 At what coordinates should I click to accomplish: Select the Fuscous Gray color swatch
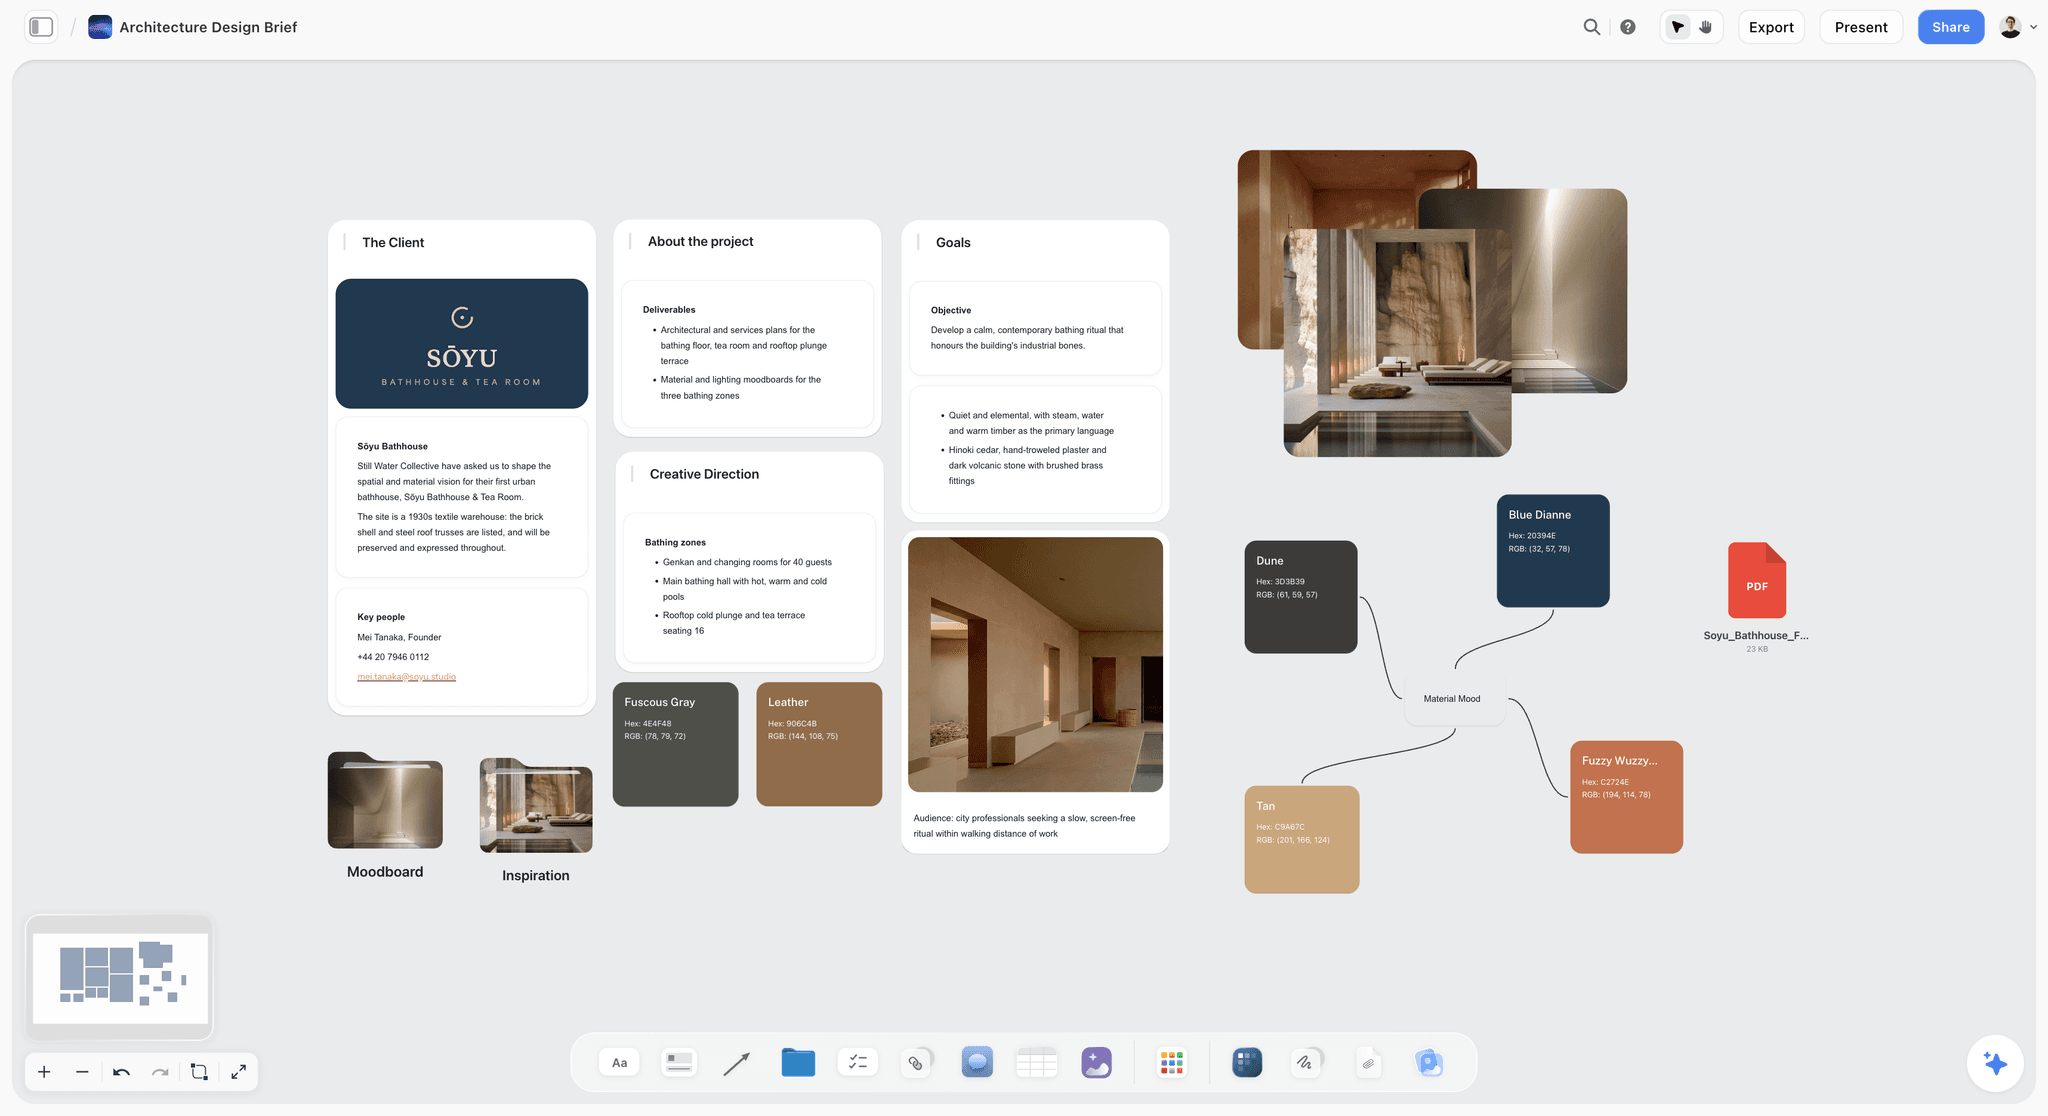676,744
